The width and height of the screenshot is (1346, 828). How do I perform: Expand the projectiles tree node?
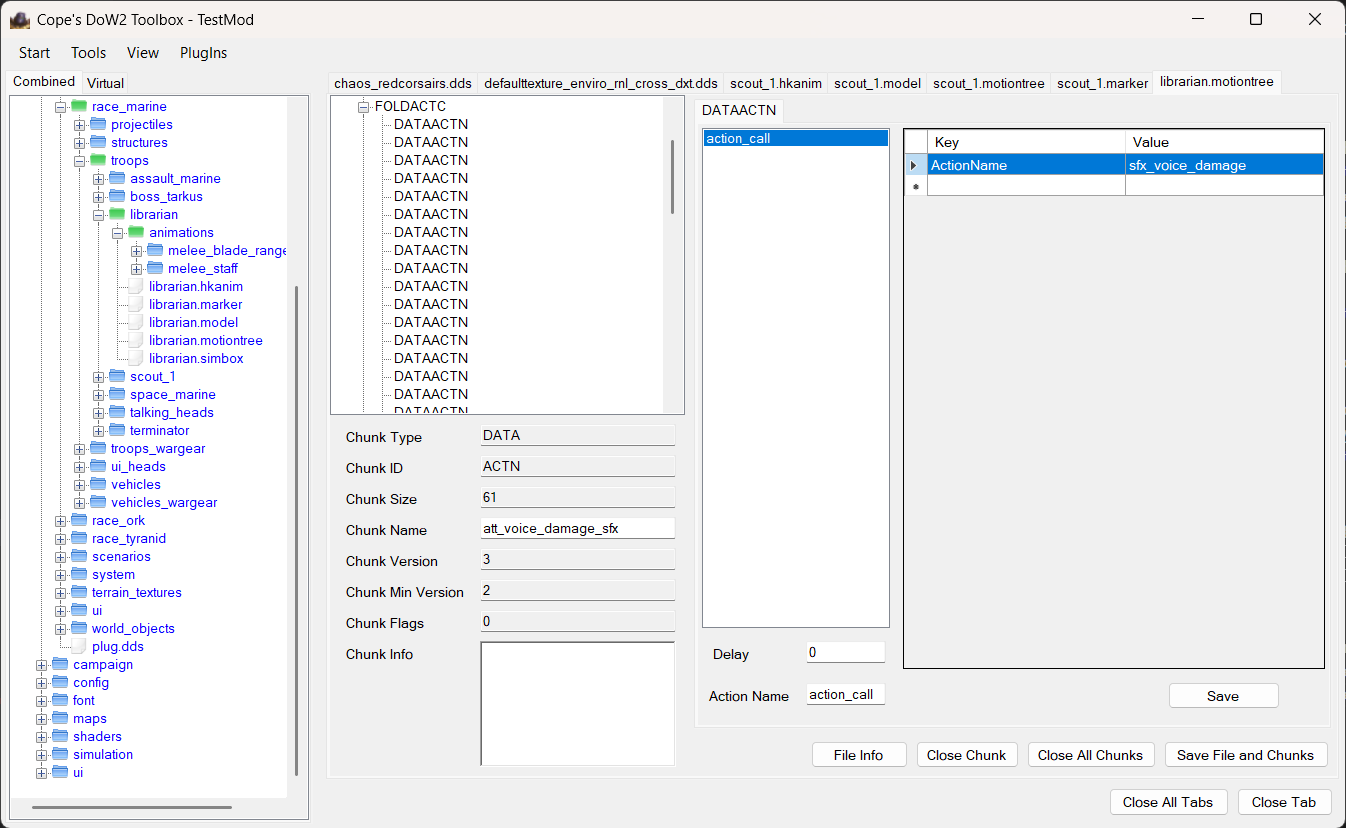point(79,124)
